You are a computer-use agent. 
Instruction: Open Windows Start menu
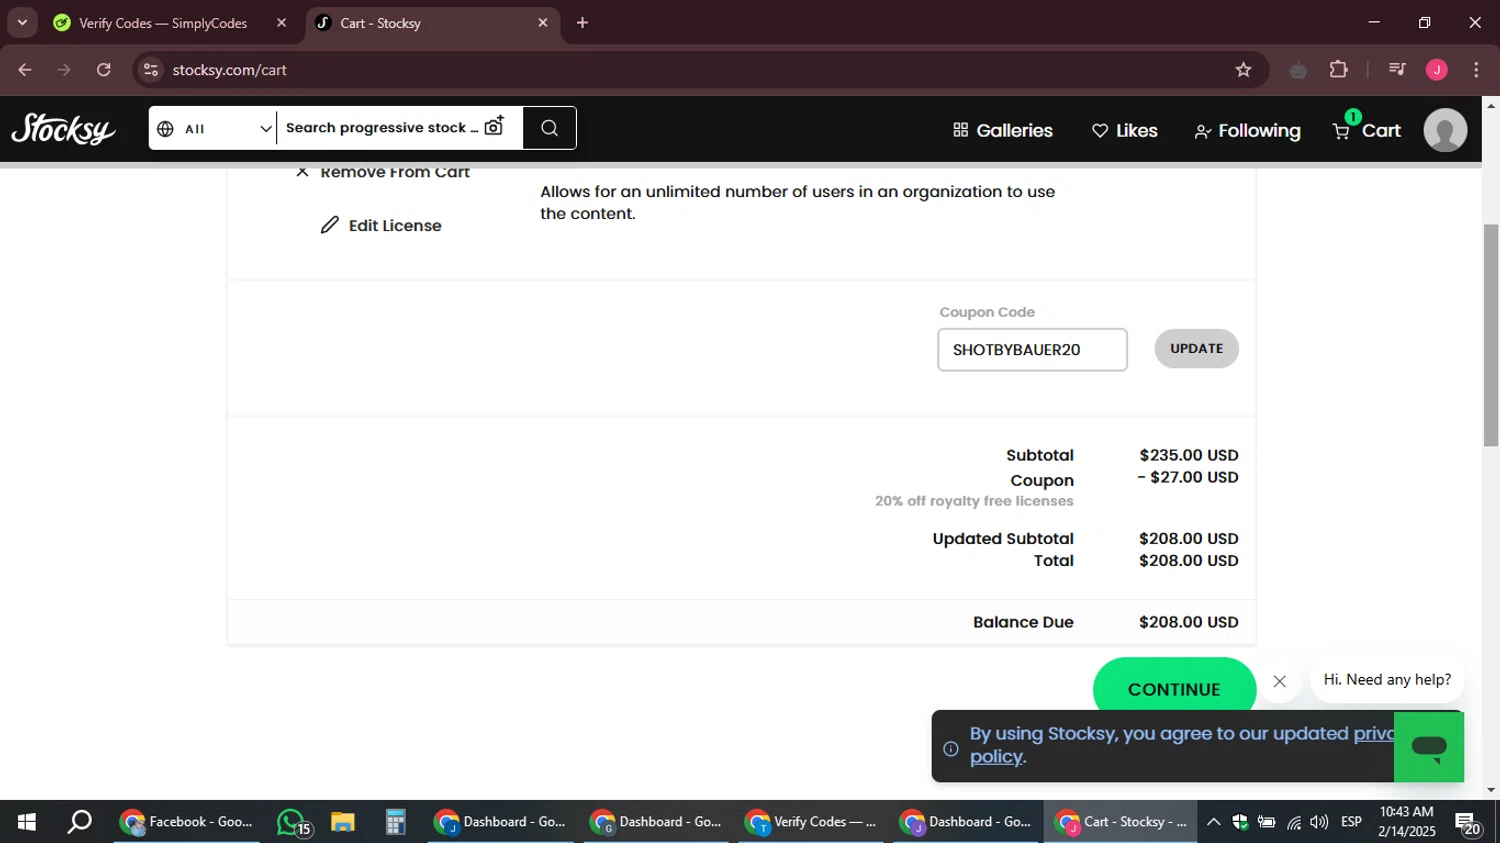(27, 822)
